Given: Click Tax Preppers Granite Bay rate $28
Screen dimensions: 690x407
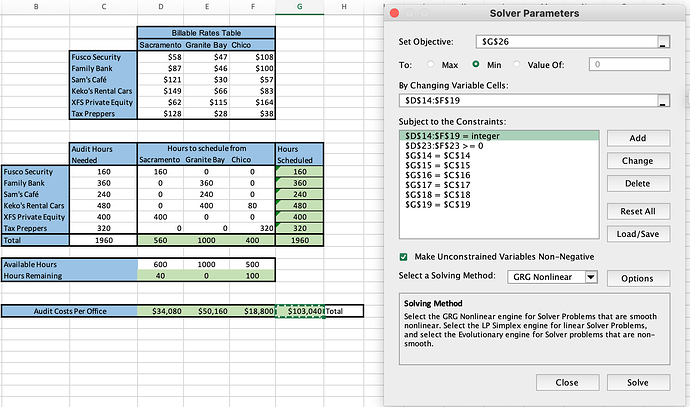Looking at the screenshot, I should (207, 114).
